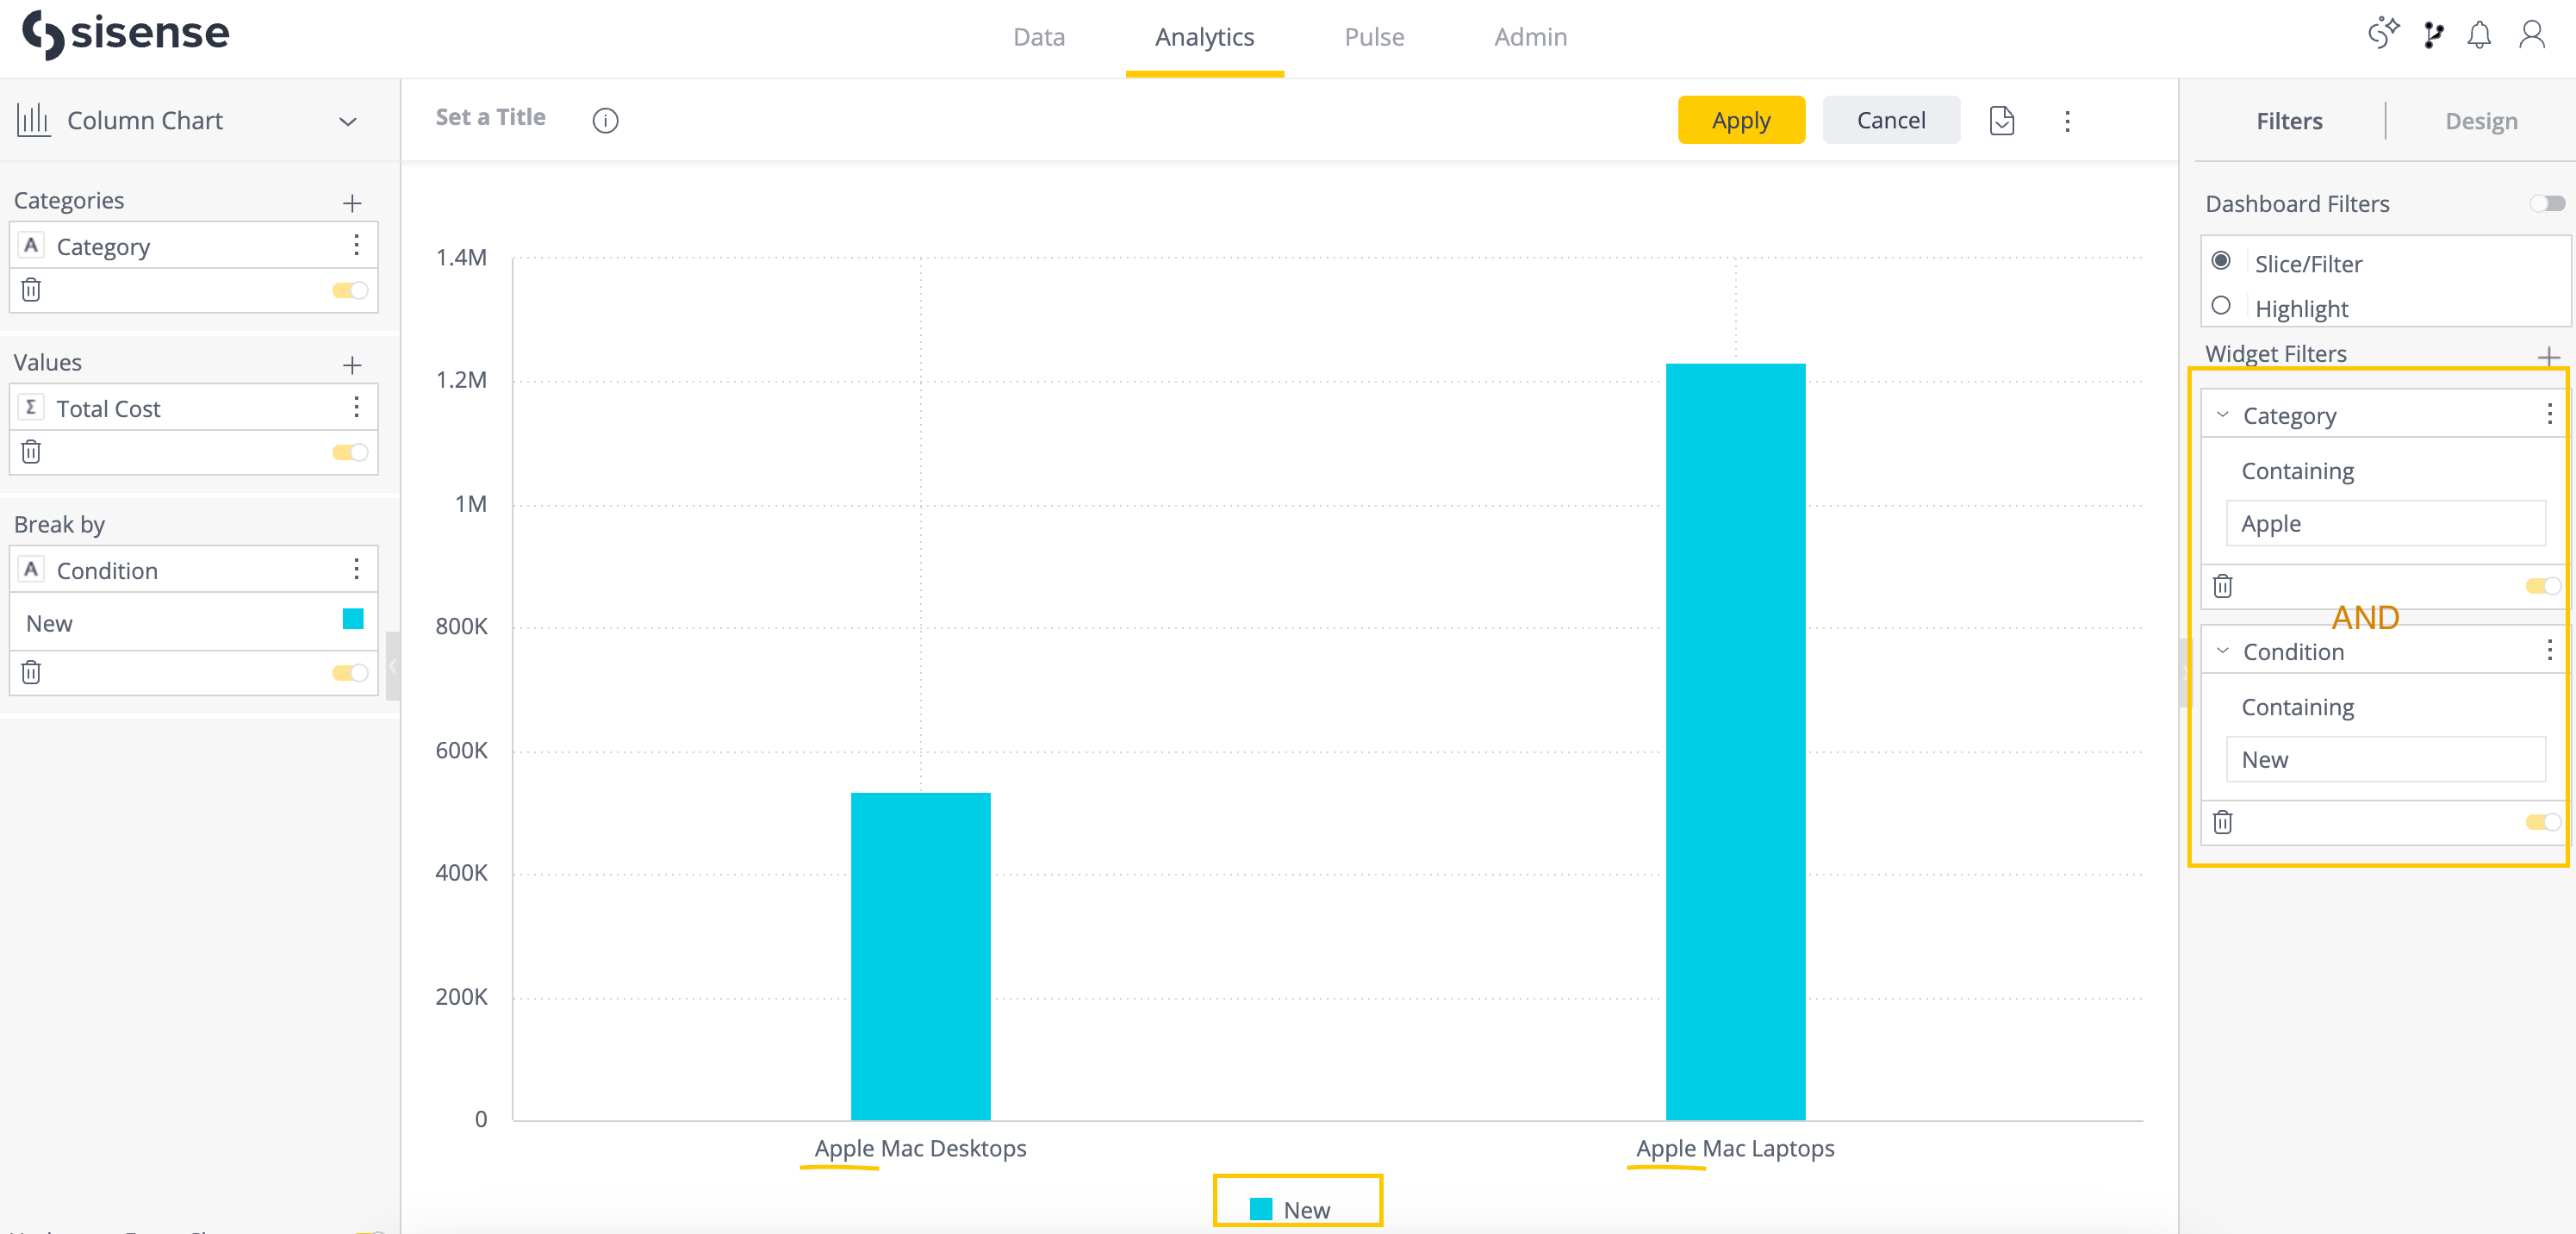Viewport: 2576px width, 1234px height.
Task: Open the Design panel tab
Action: click(2481, 121)
